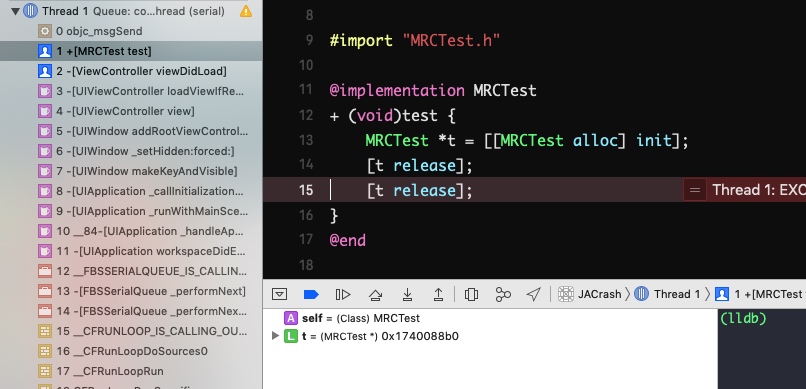Hide the debug area with toggle button
The image size is (806, 389).
click(279, 294)
